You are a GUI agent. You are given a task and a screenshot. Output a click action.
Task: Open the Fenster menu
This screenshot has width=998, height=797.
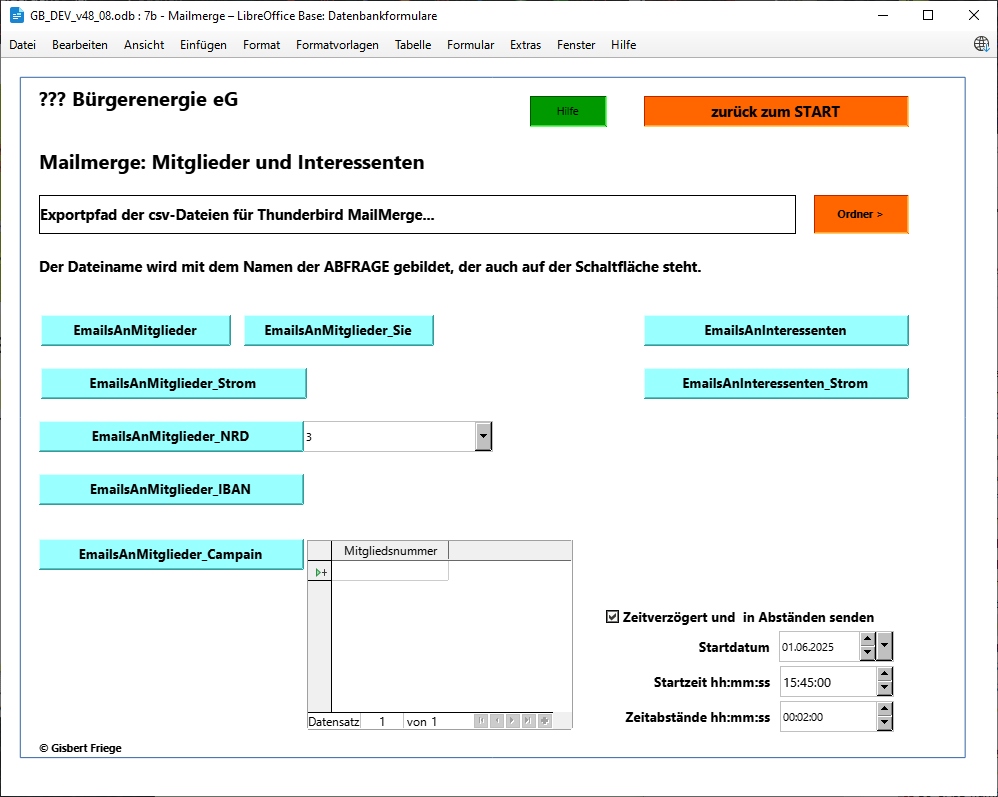click(x=576, y=45)
